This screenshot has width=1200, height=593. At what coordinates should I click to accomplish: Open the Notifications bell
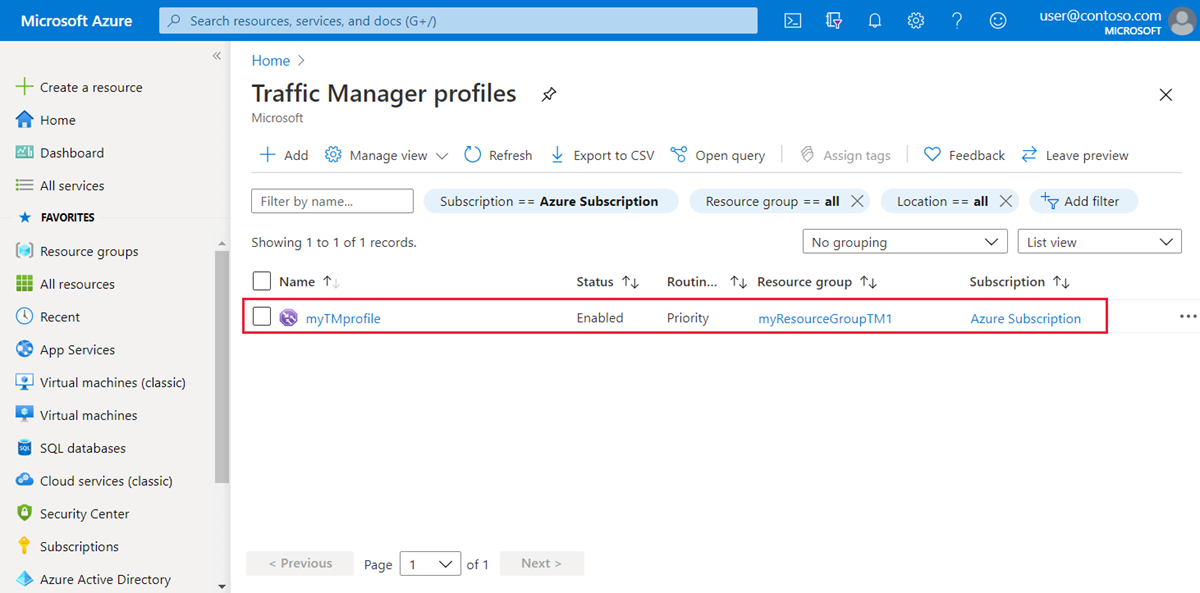874,20
